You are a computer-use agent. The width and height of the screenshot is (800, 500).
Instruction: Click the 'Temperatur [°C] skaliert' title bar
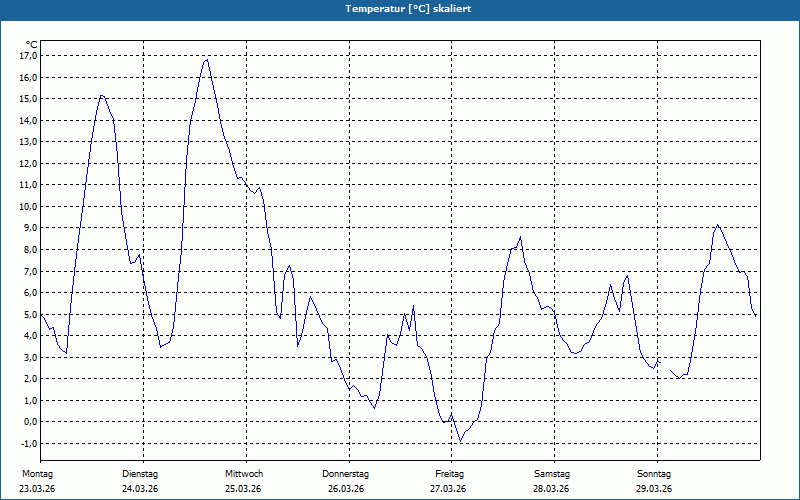pyautogui.click(x=400, y=9)
